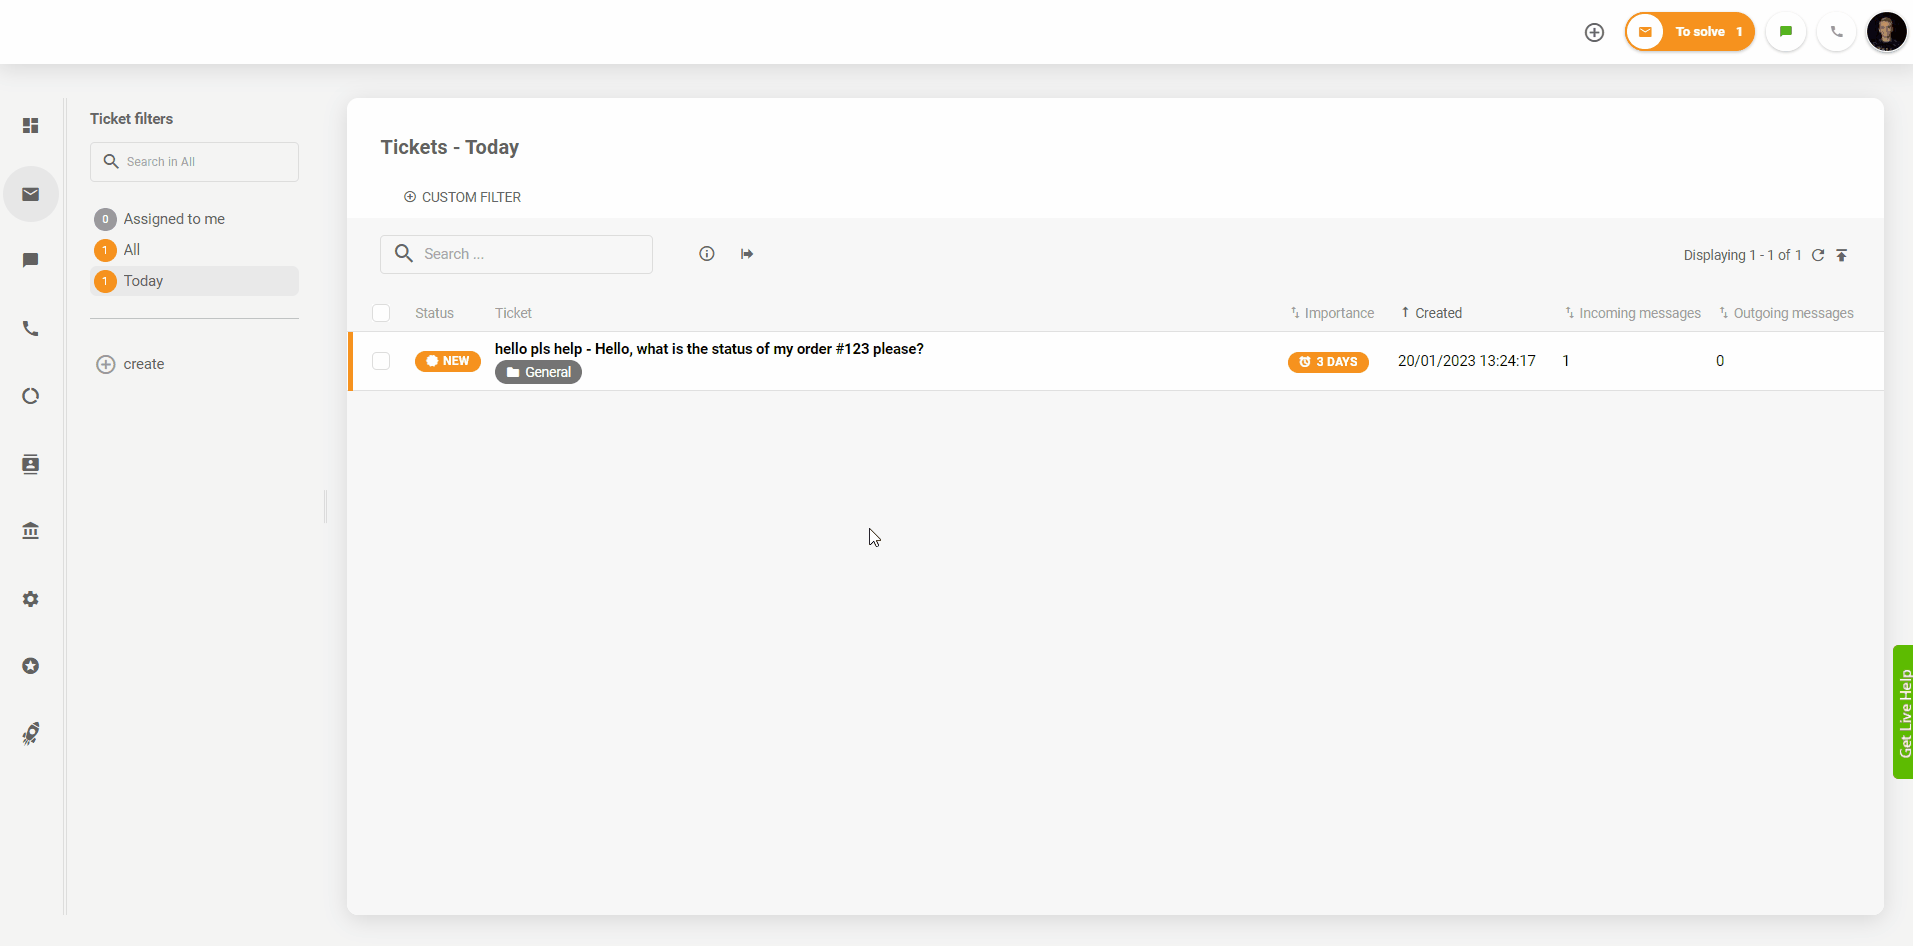Open the chats icon in sidebar
The height and width of the screenshot is (946, 1913).
[x=31, y=260]
